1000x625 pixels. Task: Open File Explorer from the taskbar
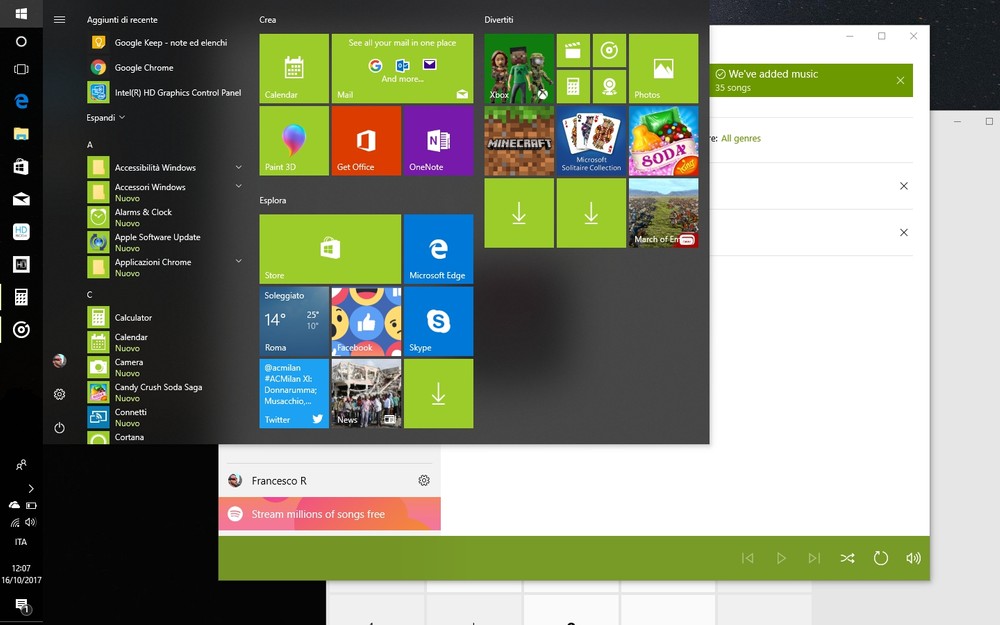21,133
